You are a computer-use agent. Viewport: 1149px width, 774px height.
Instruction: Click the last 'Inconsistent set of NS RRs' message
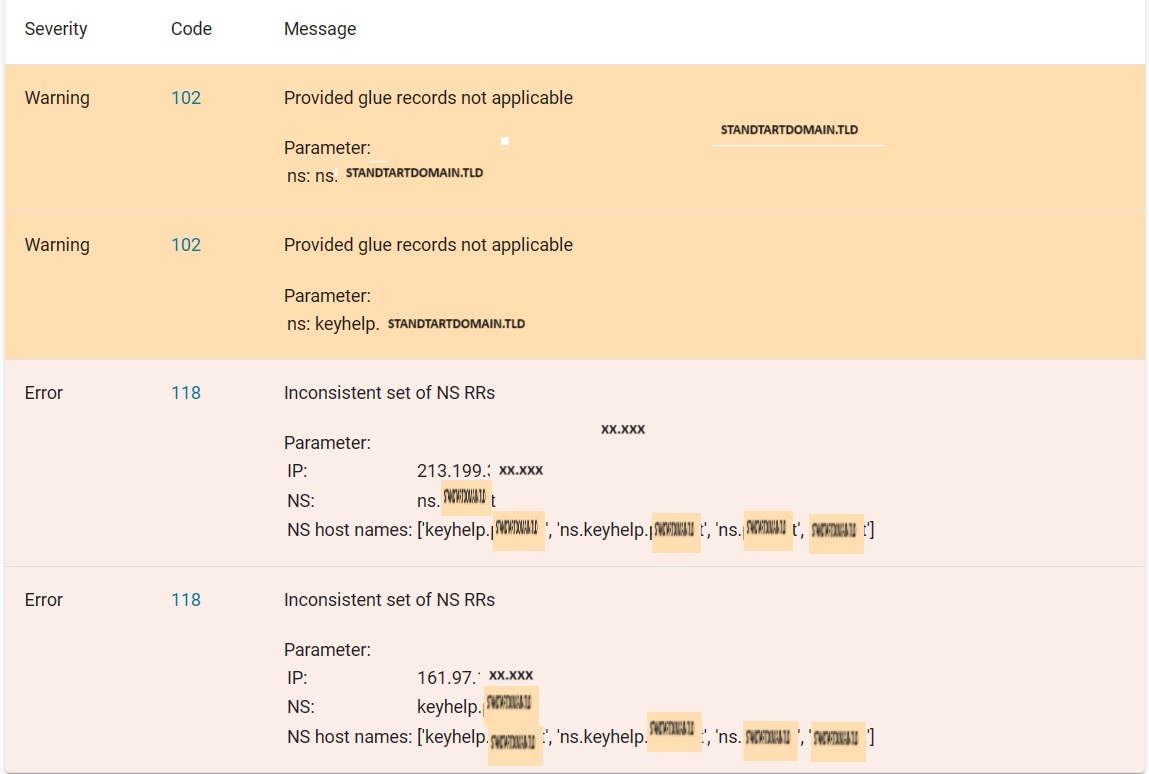(389, 600)
